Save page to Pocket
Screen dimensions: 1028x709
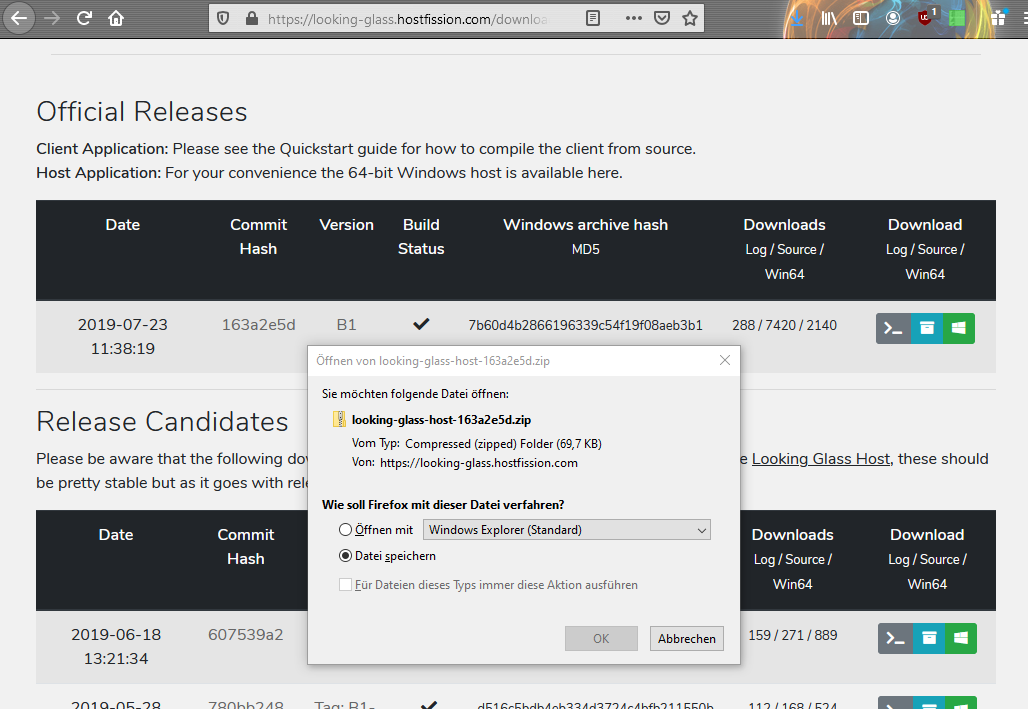pos(662,18)
